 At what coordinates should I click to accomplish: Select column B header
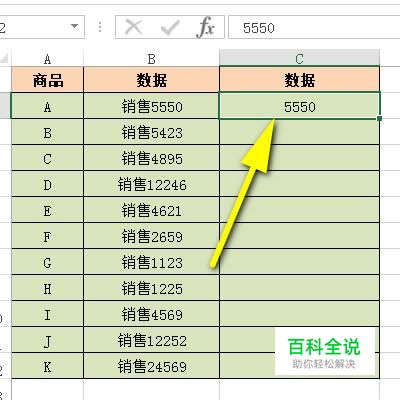151,59
